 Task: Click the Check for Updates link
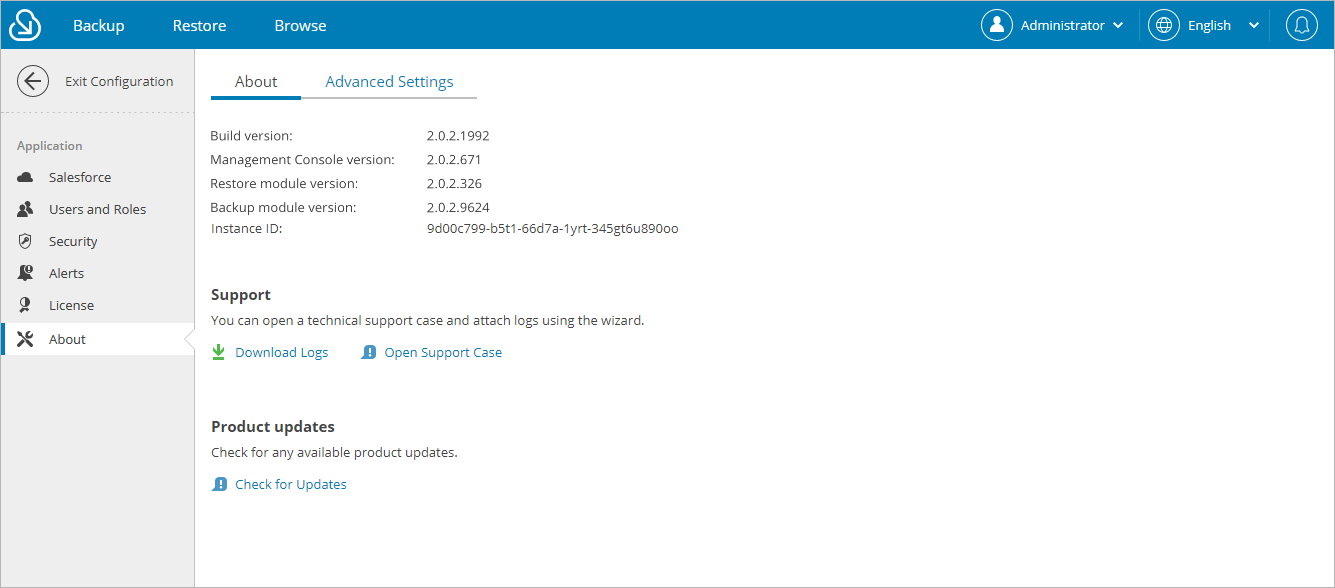tap(291, 484)
